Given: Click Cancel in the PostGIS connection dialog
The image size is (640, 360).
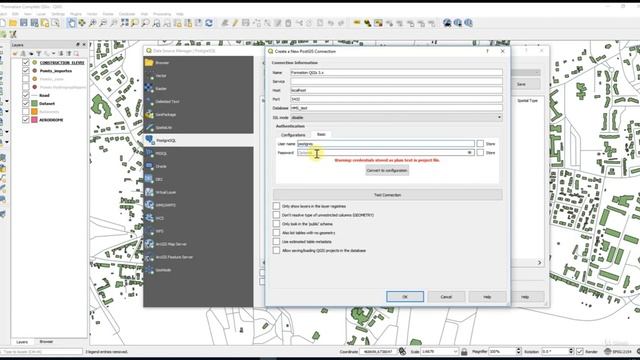Looking at the screenshot, I should point(446,297).
